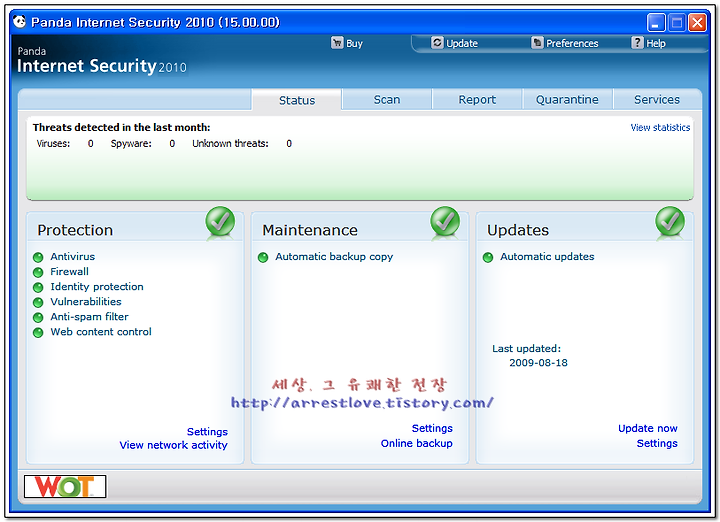This screenshot has height=522, width=720.
Task: Open the View statistics link
Action: pyautogui.click(x=660, y=128)
